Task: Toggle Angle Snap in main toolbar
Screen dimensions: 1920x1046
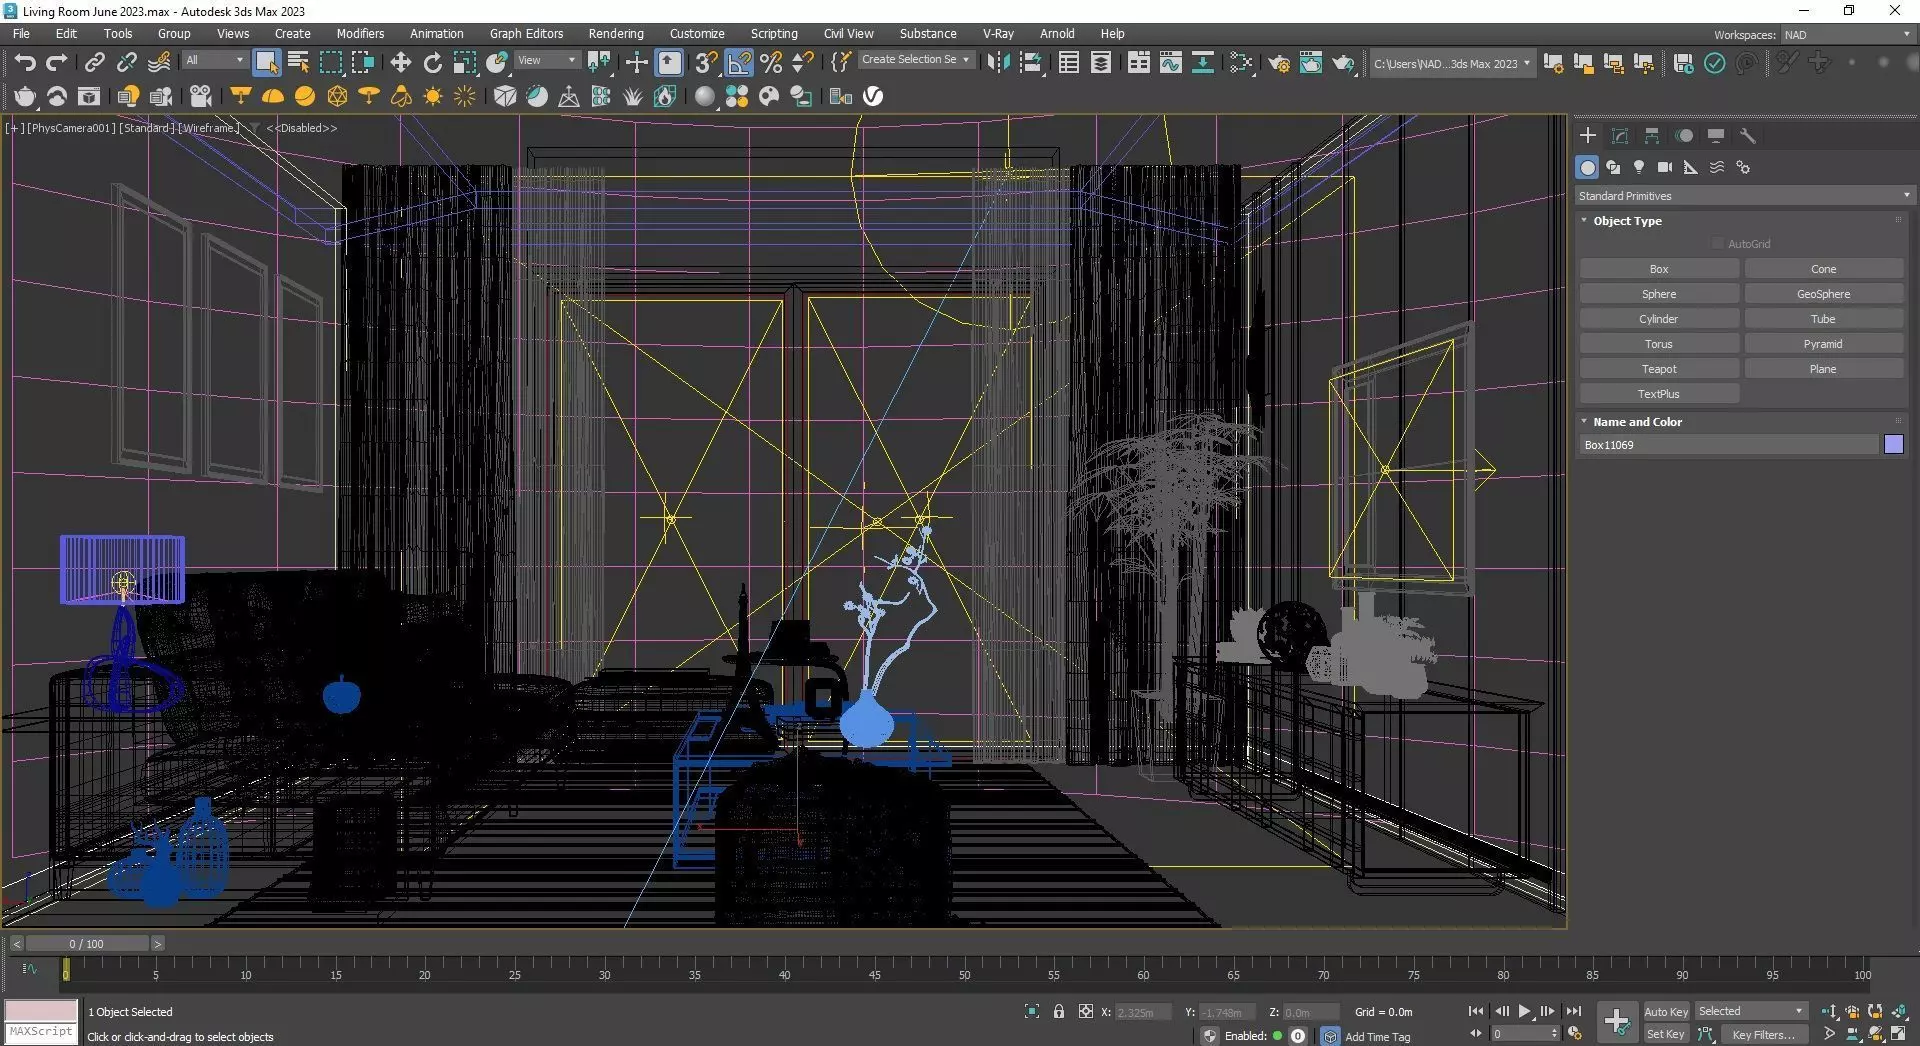Action: [739, 63]
